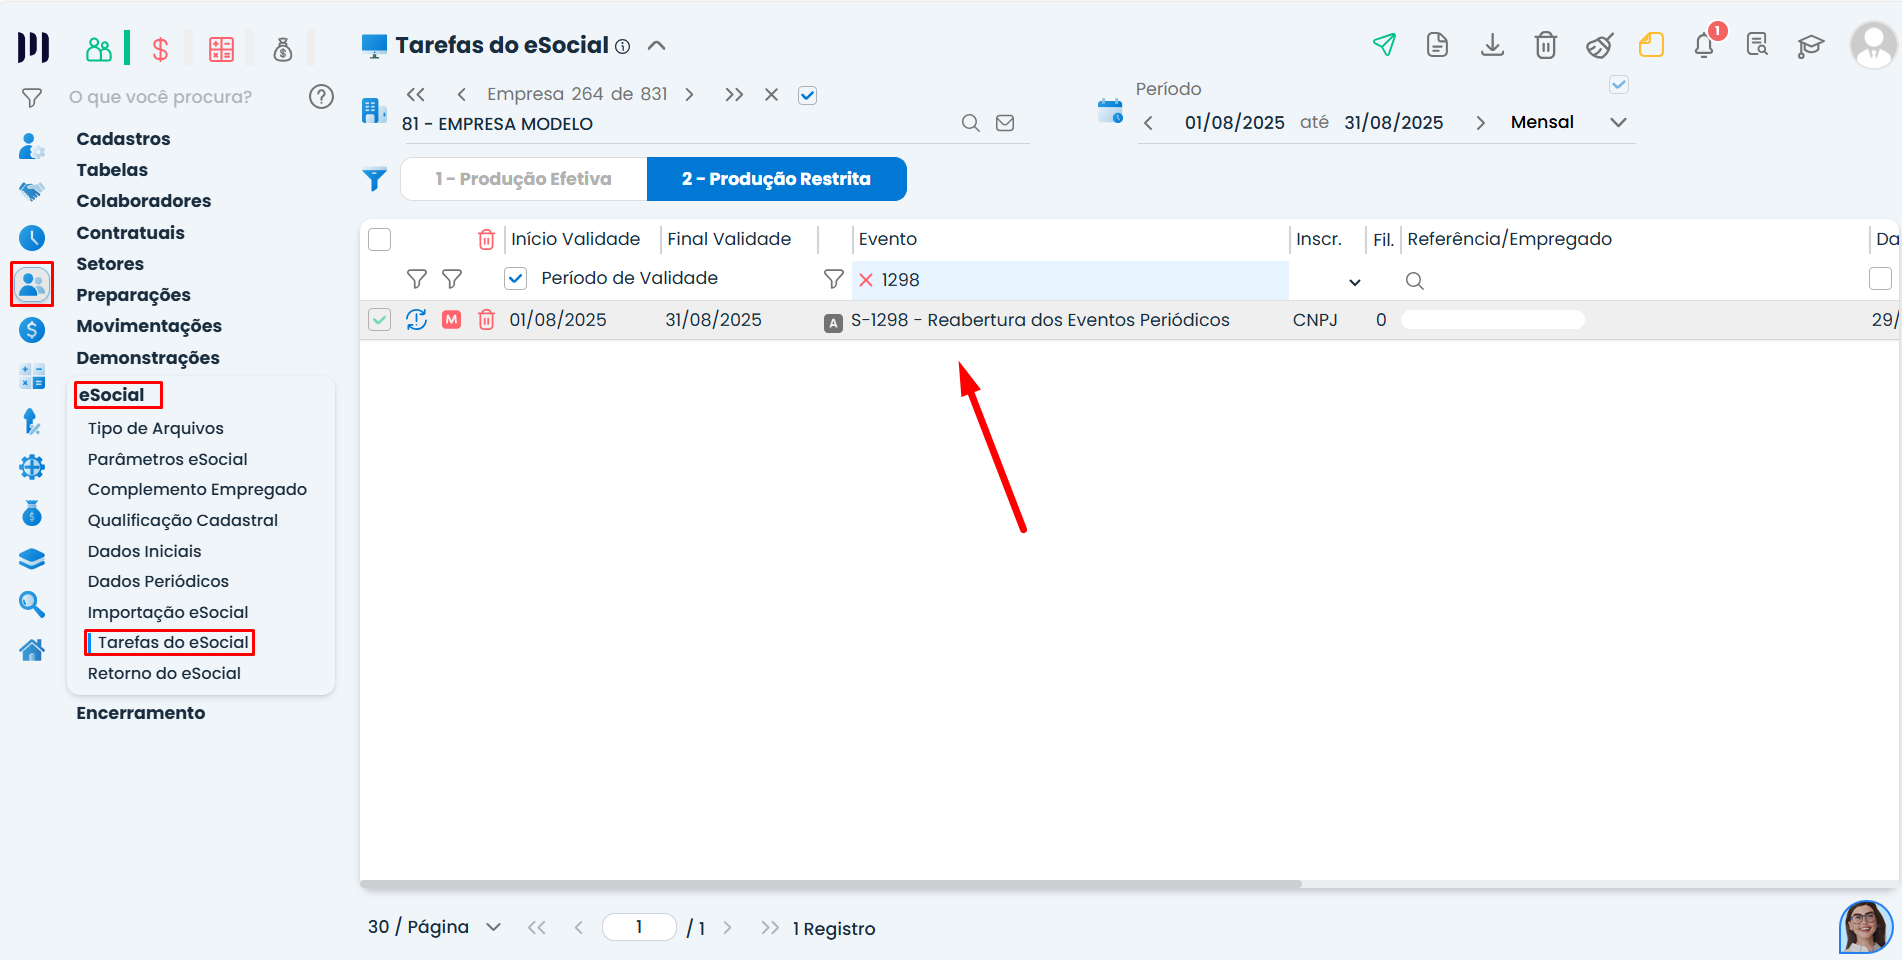Open the 30 / Página page size dropdown

(434, 927)
